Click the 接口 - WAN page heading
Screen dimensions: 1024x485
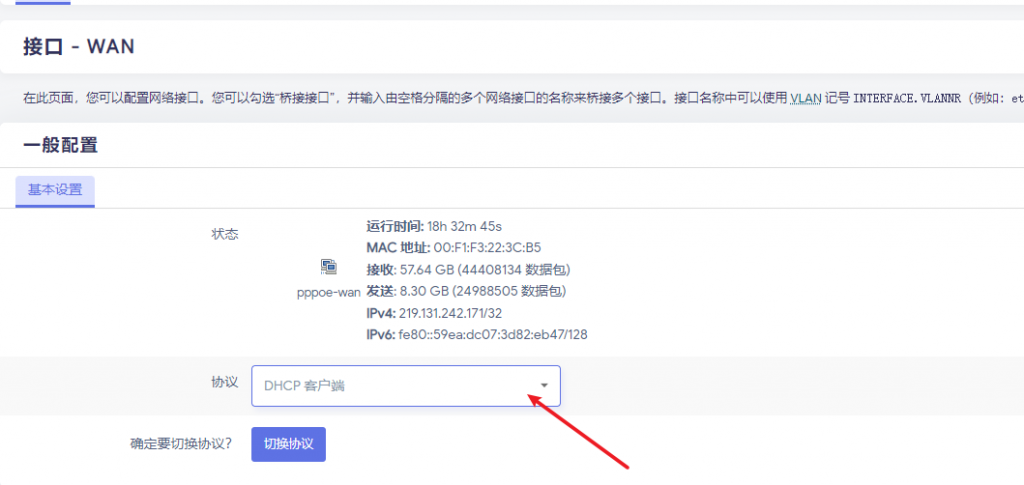pyautogui.click(x=79, y=47)
